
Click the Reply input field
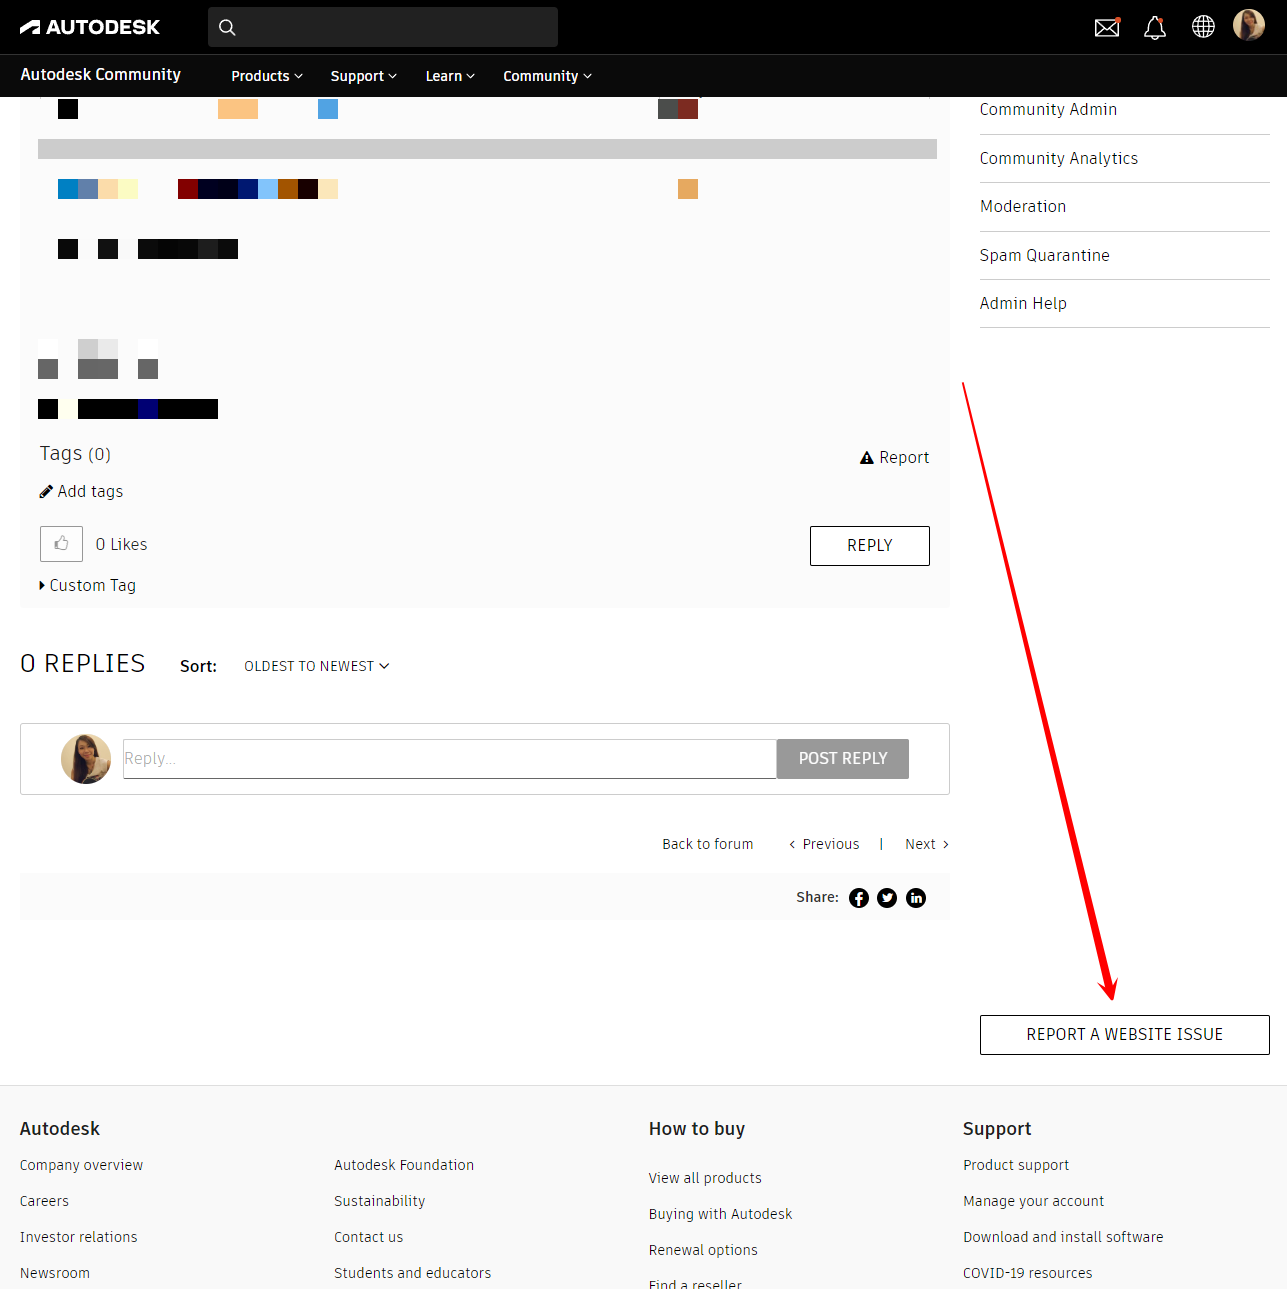pos(449,758)
